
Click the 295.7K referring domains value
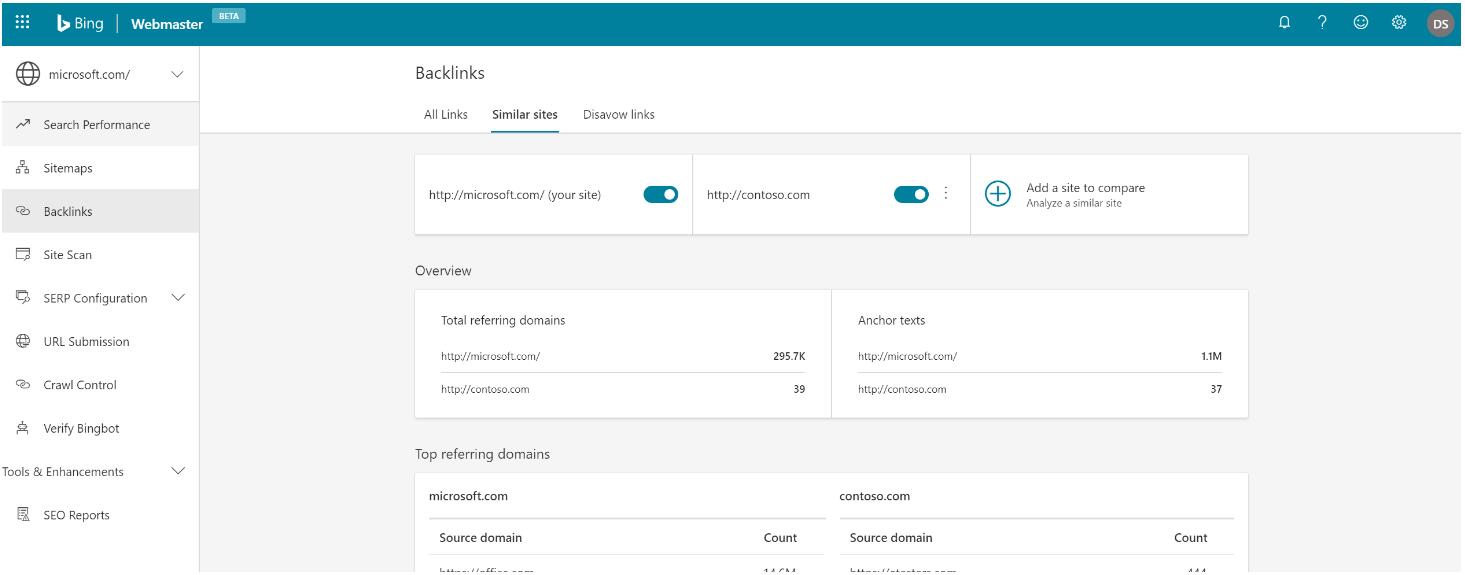click(x=789, y=356)
